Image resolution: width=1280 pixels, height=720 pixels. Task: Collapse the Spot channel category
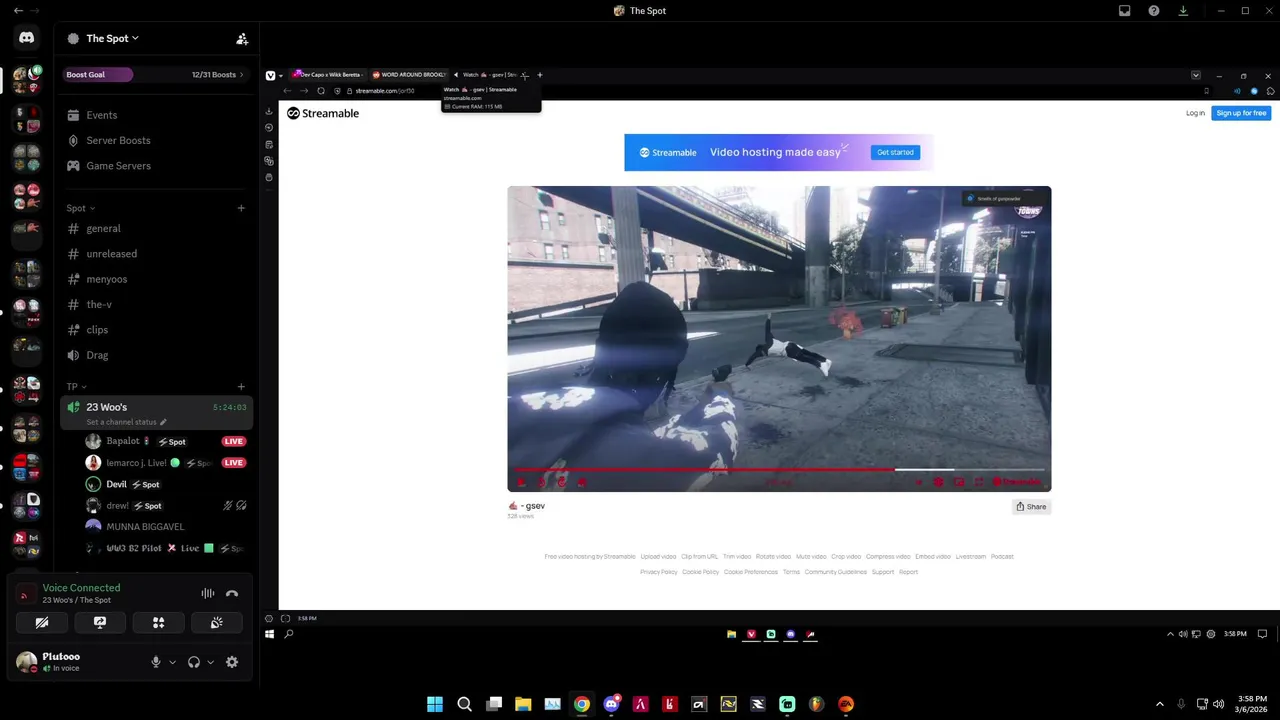80,208
